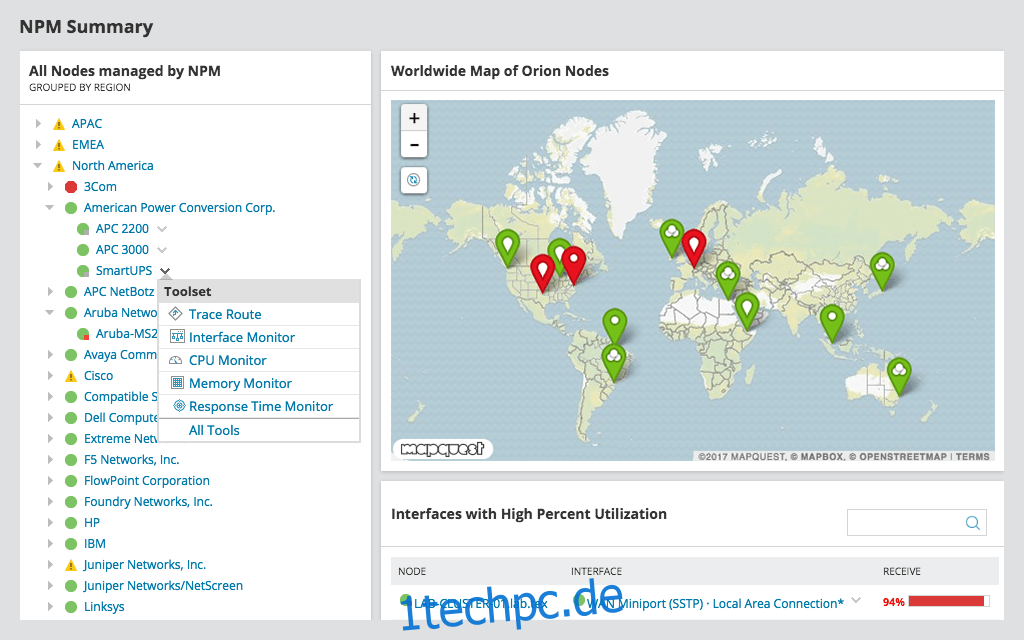Zoom in on the world map
The width and height of the screenshot is (1024, 640).
[414, 118]
